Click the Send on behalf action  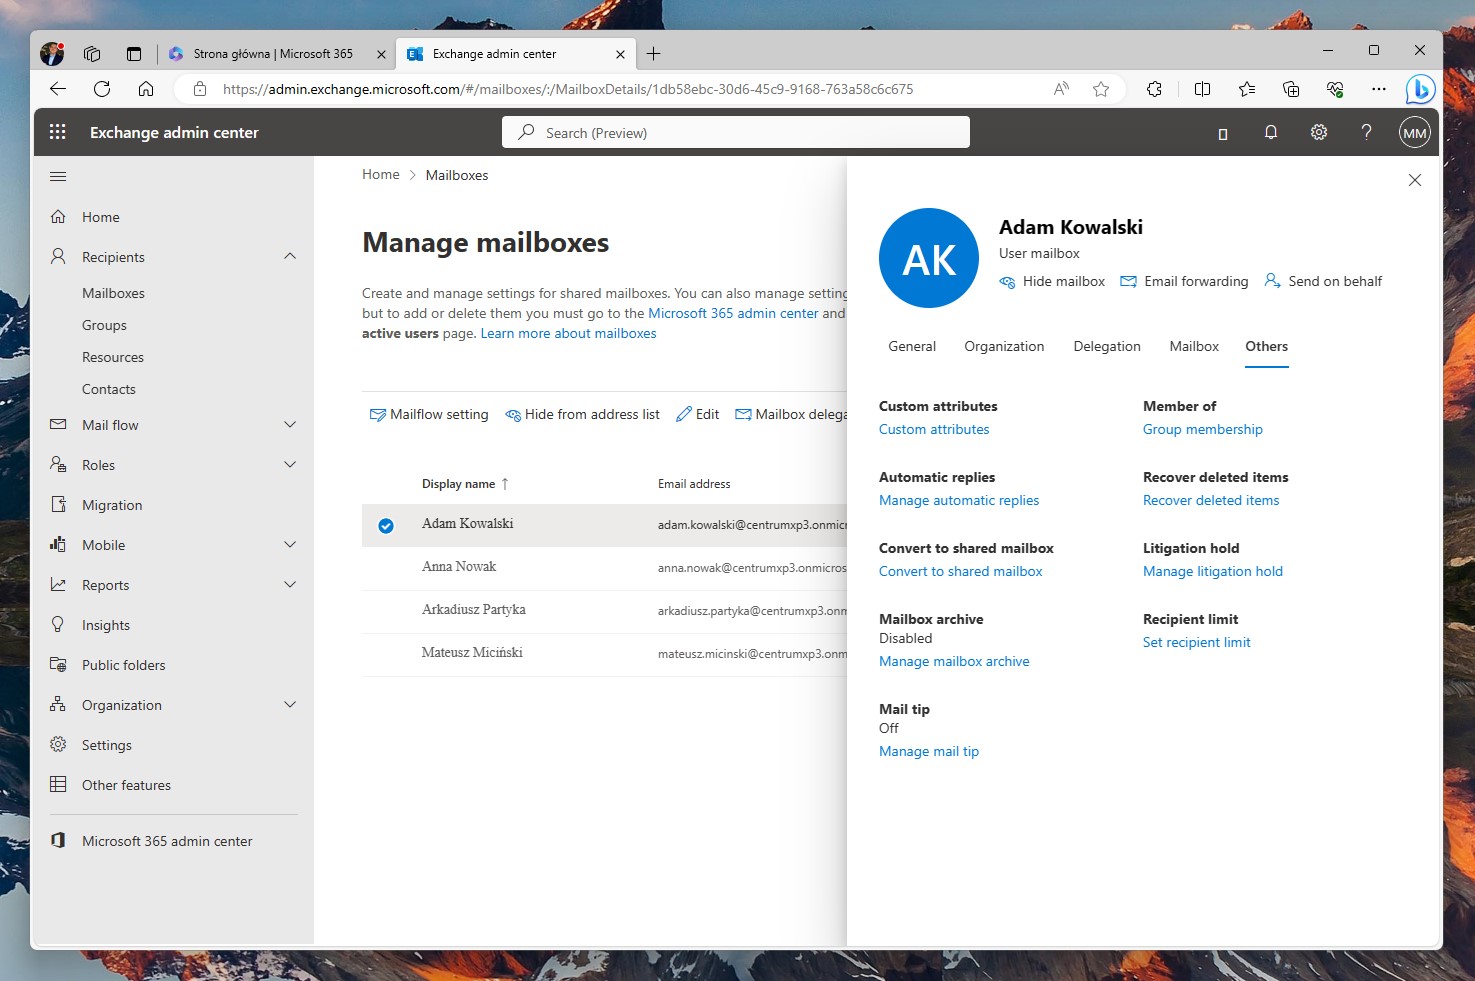(x=1323, y=282)
